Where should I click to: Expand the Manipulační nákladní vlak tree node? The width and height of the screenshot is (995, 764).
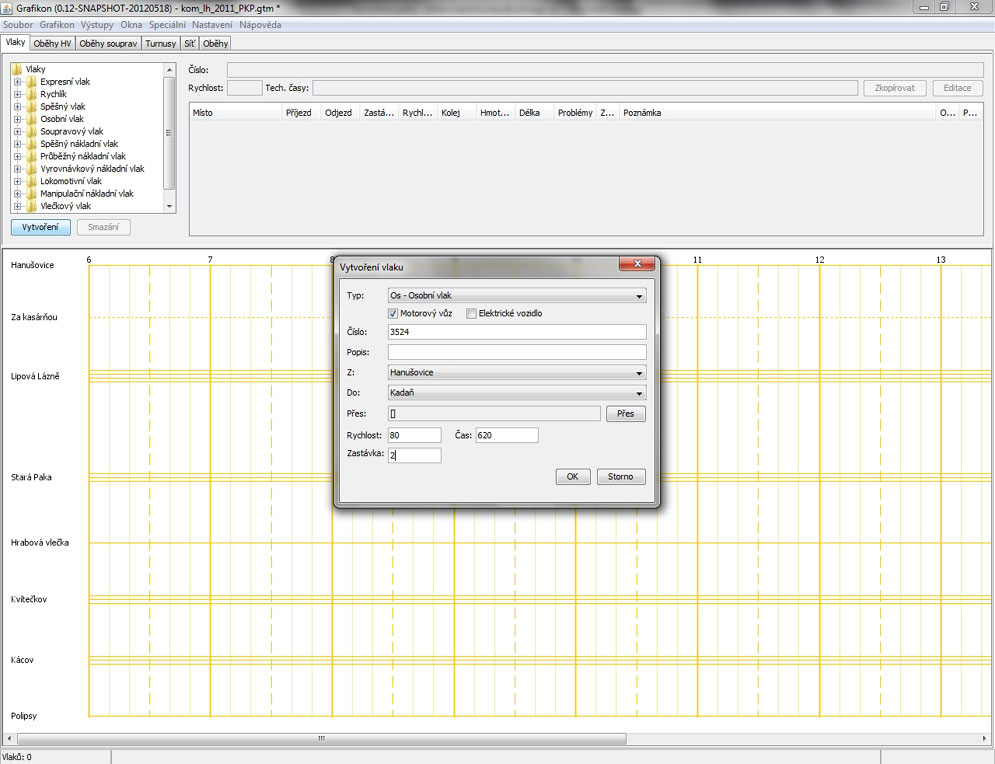18,194
